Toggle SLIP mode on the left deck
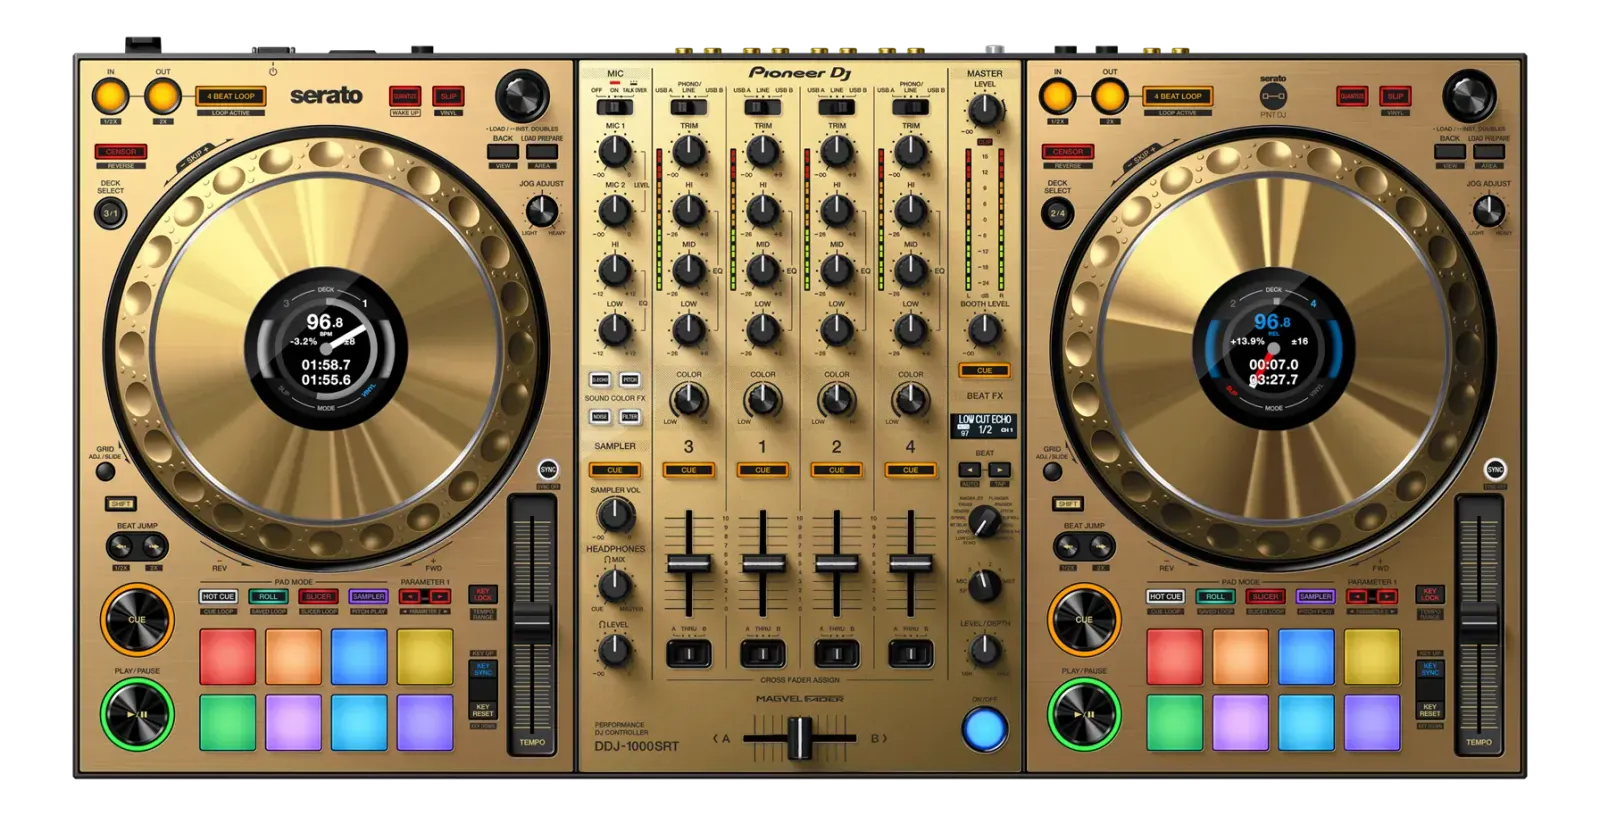The width and height of the screenshot is (1600, 832). coord(448,96)
